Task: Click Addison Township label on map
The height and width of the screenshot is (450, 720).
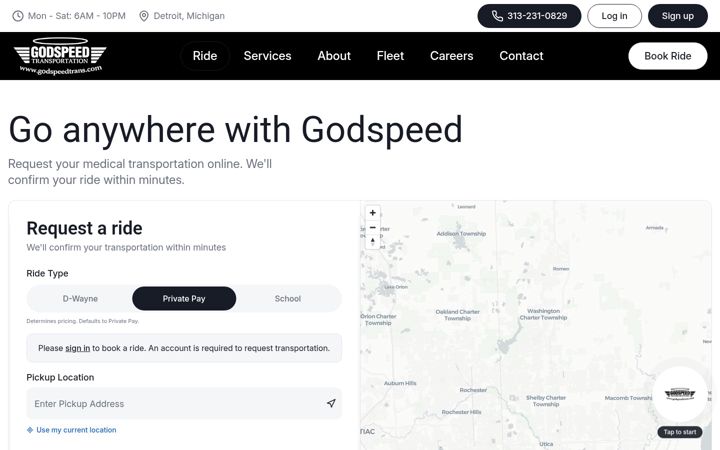Action: pyautogui.click(x=461, y=234)
